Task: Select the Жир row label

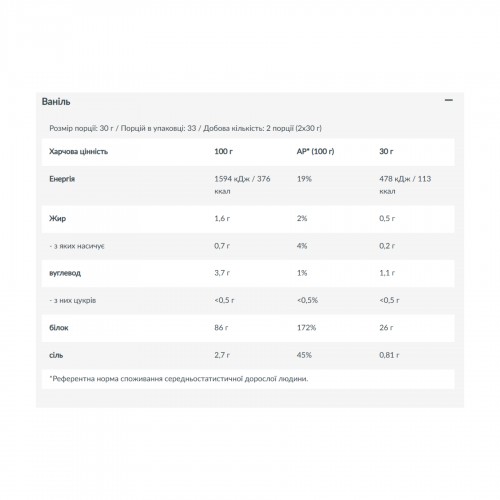Action: pyautogui.click(x=57, y=219)
